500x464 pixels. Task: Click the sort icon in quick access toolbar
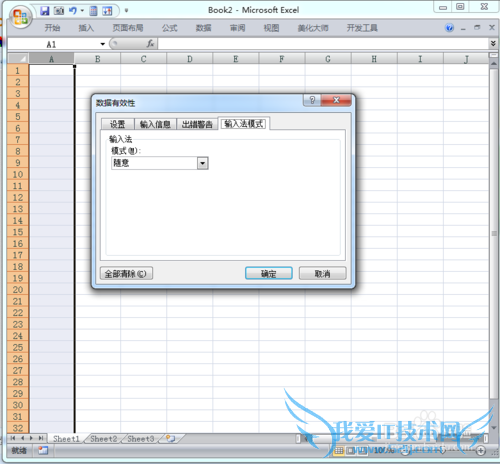click(107, 11)
